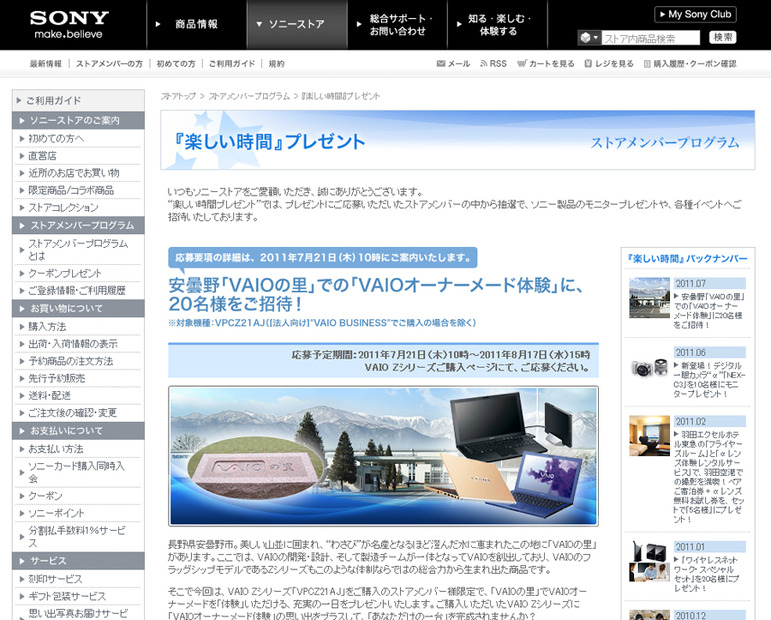Image resolution: width=771 pixels, height=620 pixels.
Task: Open 限定商品/コラボ商品 sidebar item
Action: tap(71, 190)
